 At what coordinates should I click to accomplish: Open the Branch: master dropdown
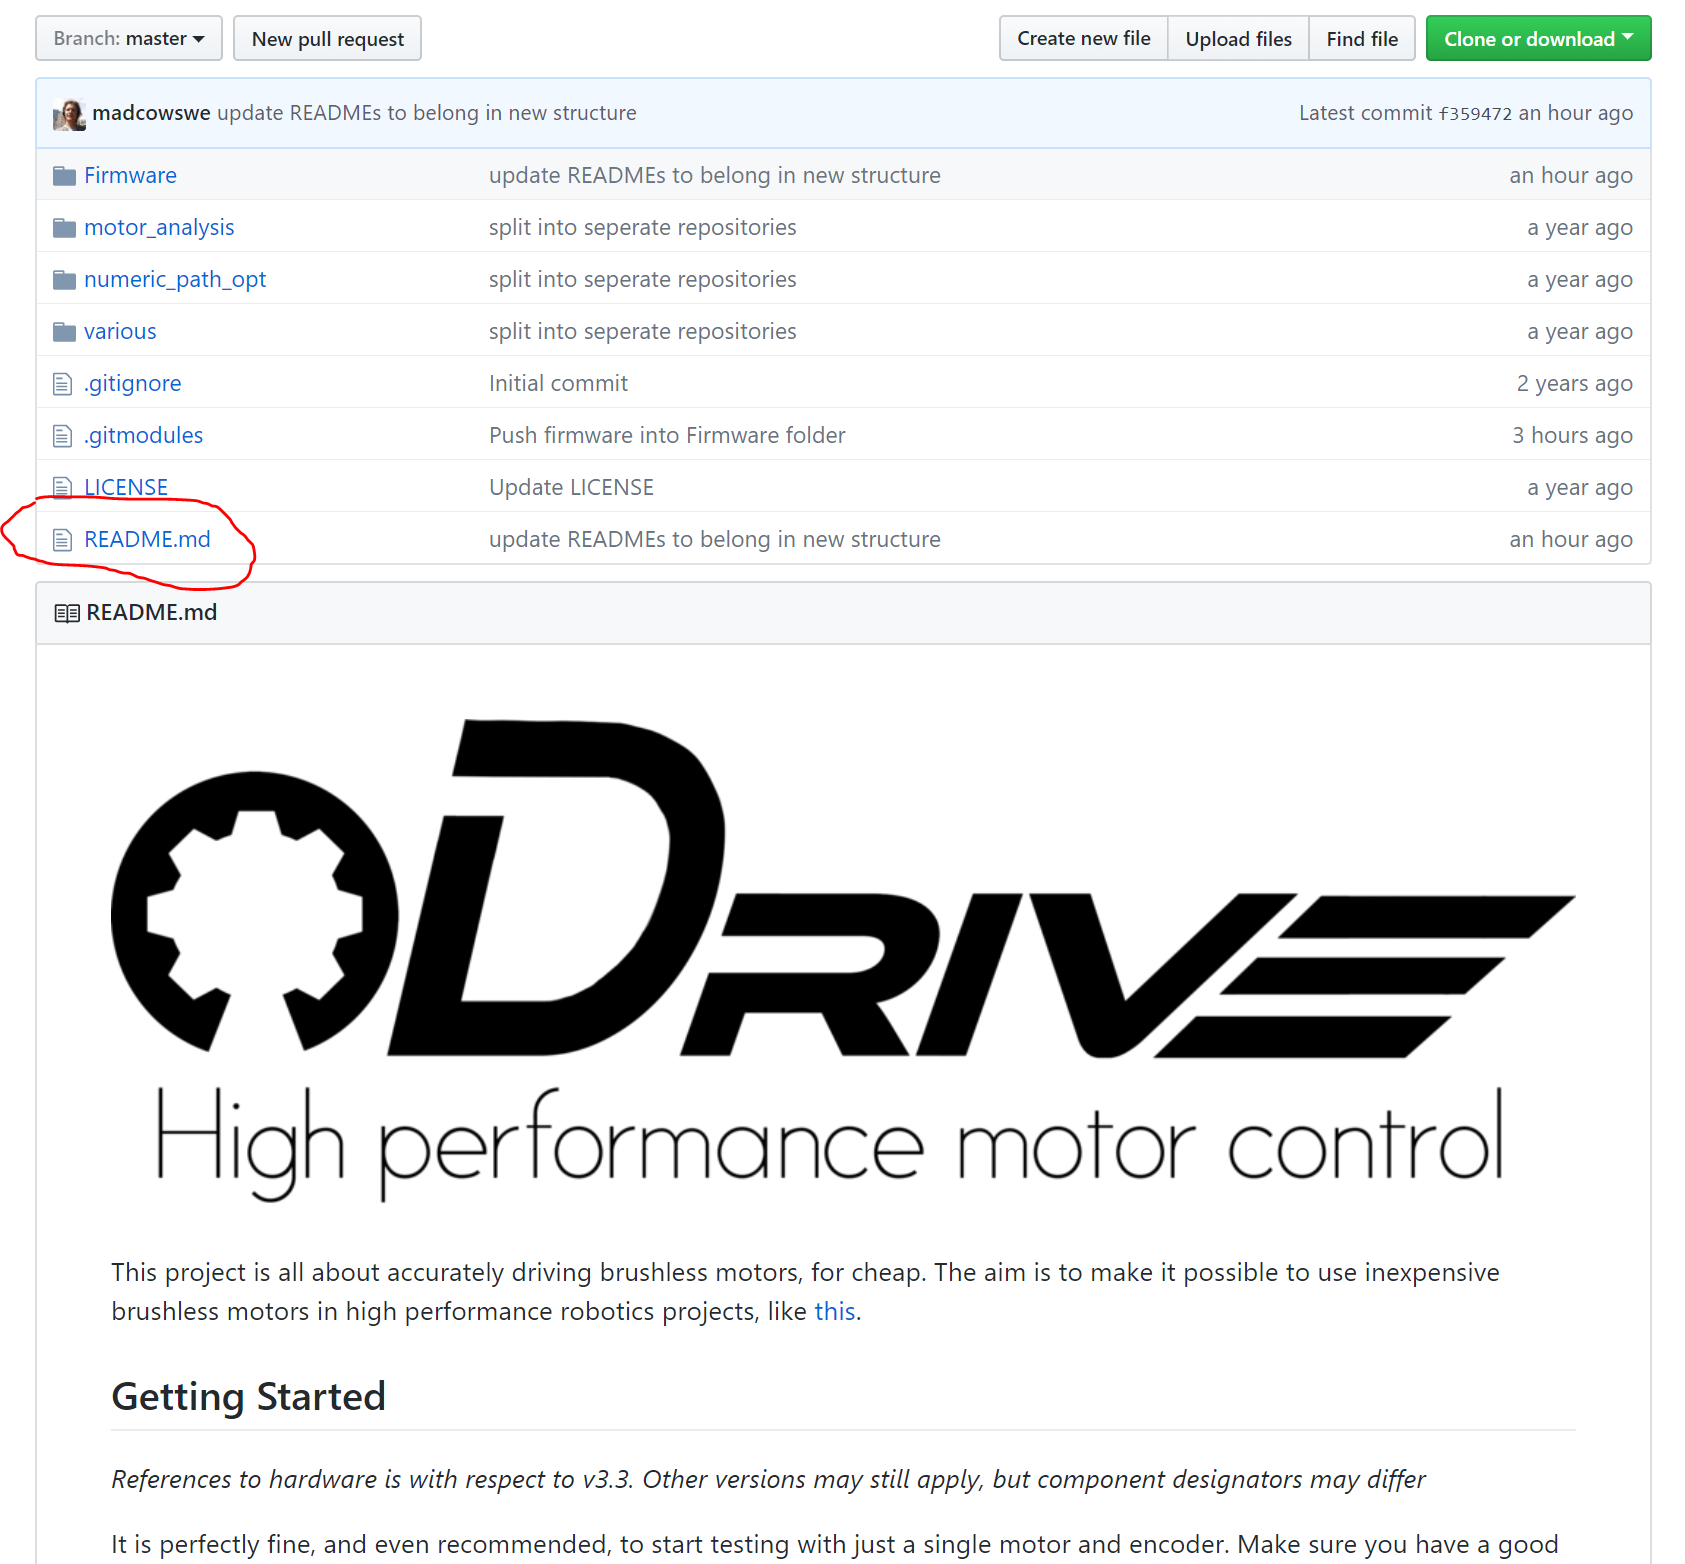pos(129,39)
